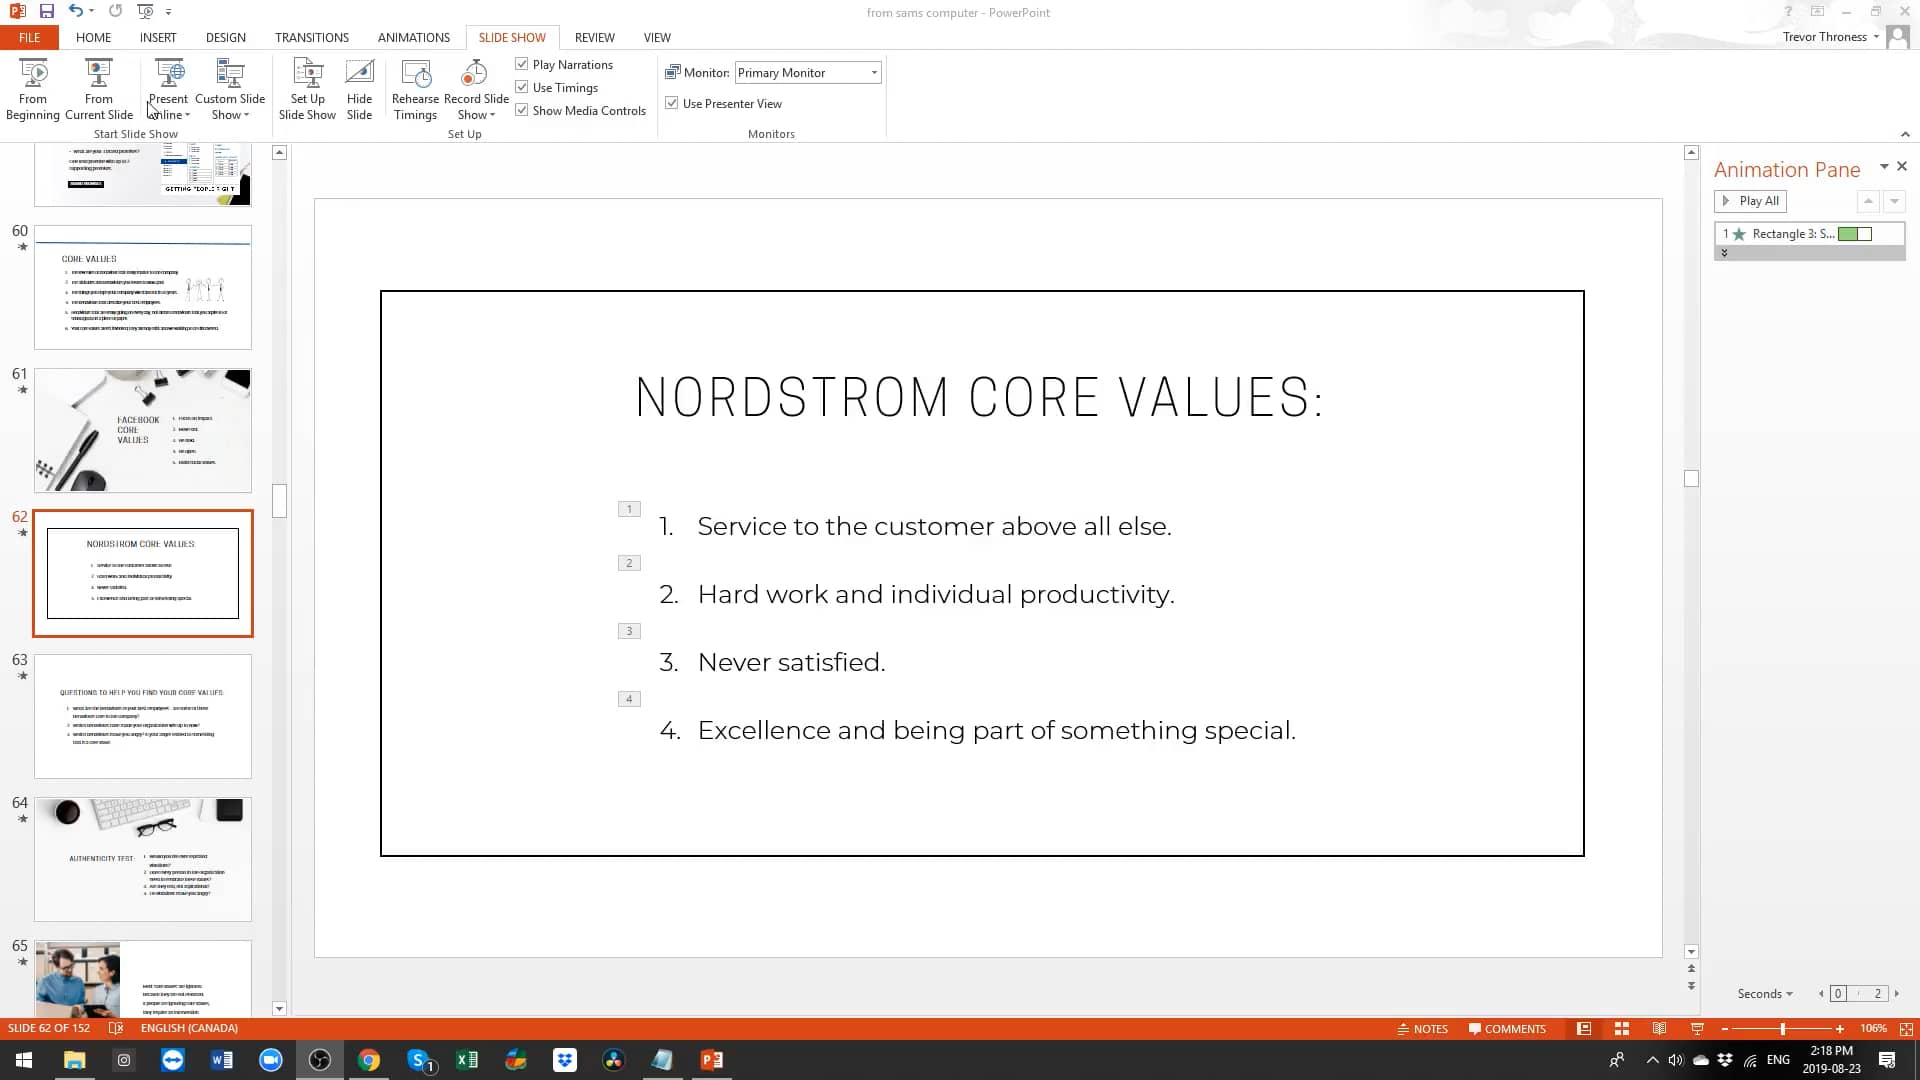Open Set Up Slide Show dialog
This screenshot has height=1080, width=1920.
(x=307, y=88)
